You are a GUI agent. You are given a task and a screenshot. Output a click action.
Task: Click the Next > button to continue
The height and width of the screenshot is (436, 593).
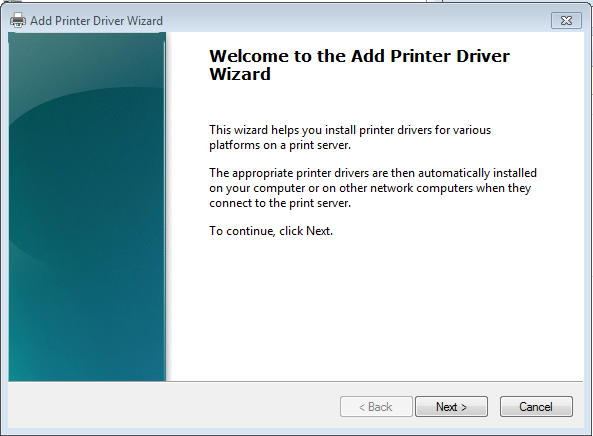pos(451,407)
